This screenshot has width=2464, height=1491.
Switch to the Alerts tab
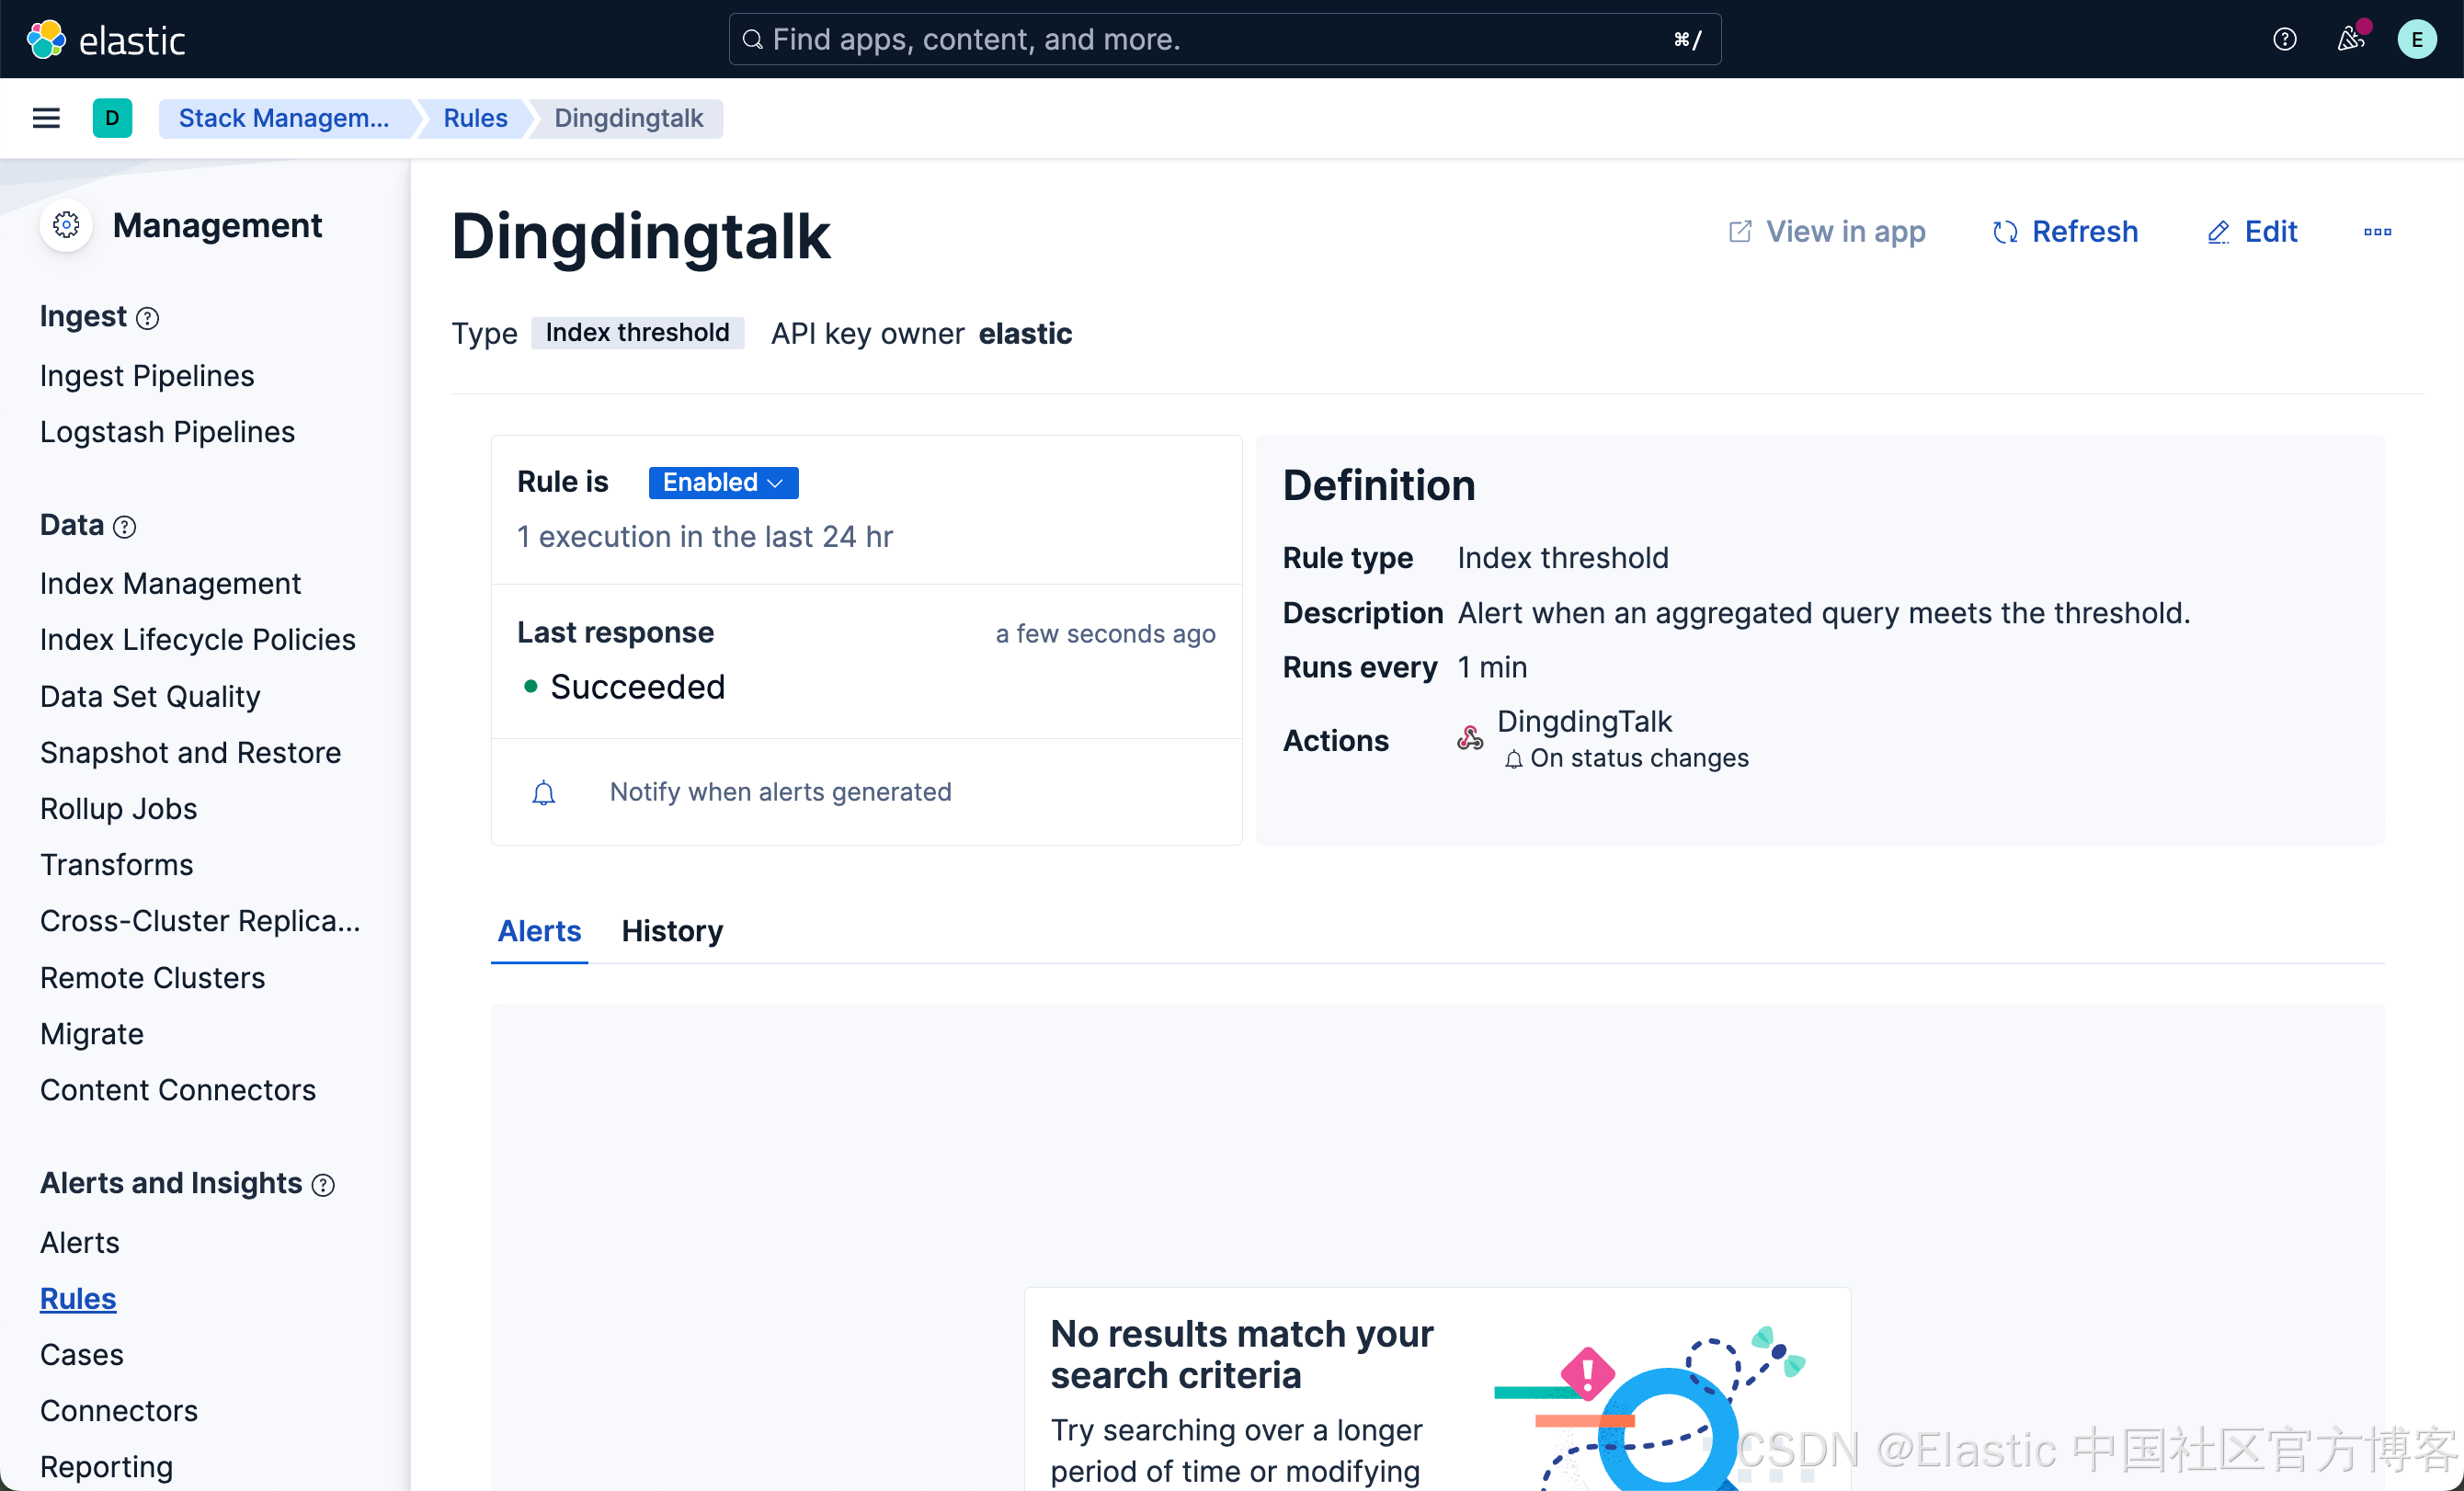[x=539, y=931]
